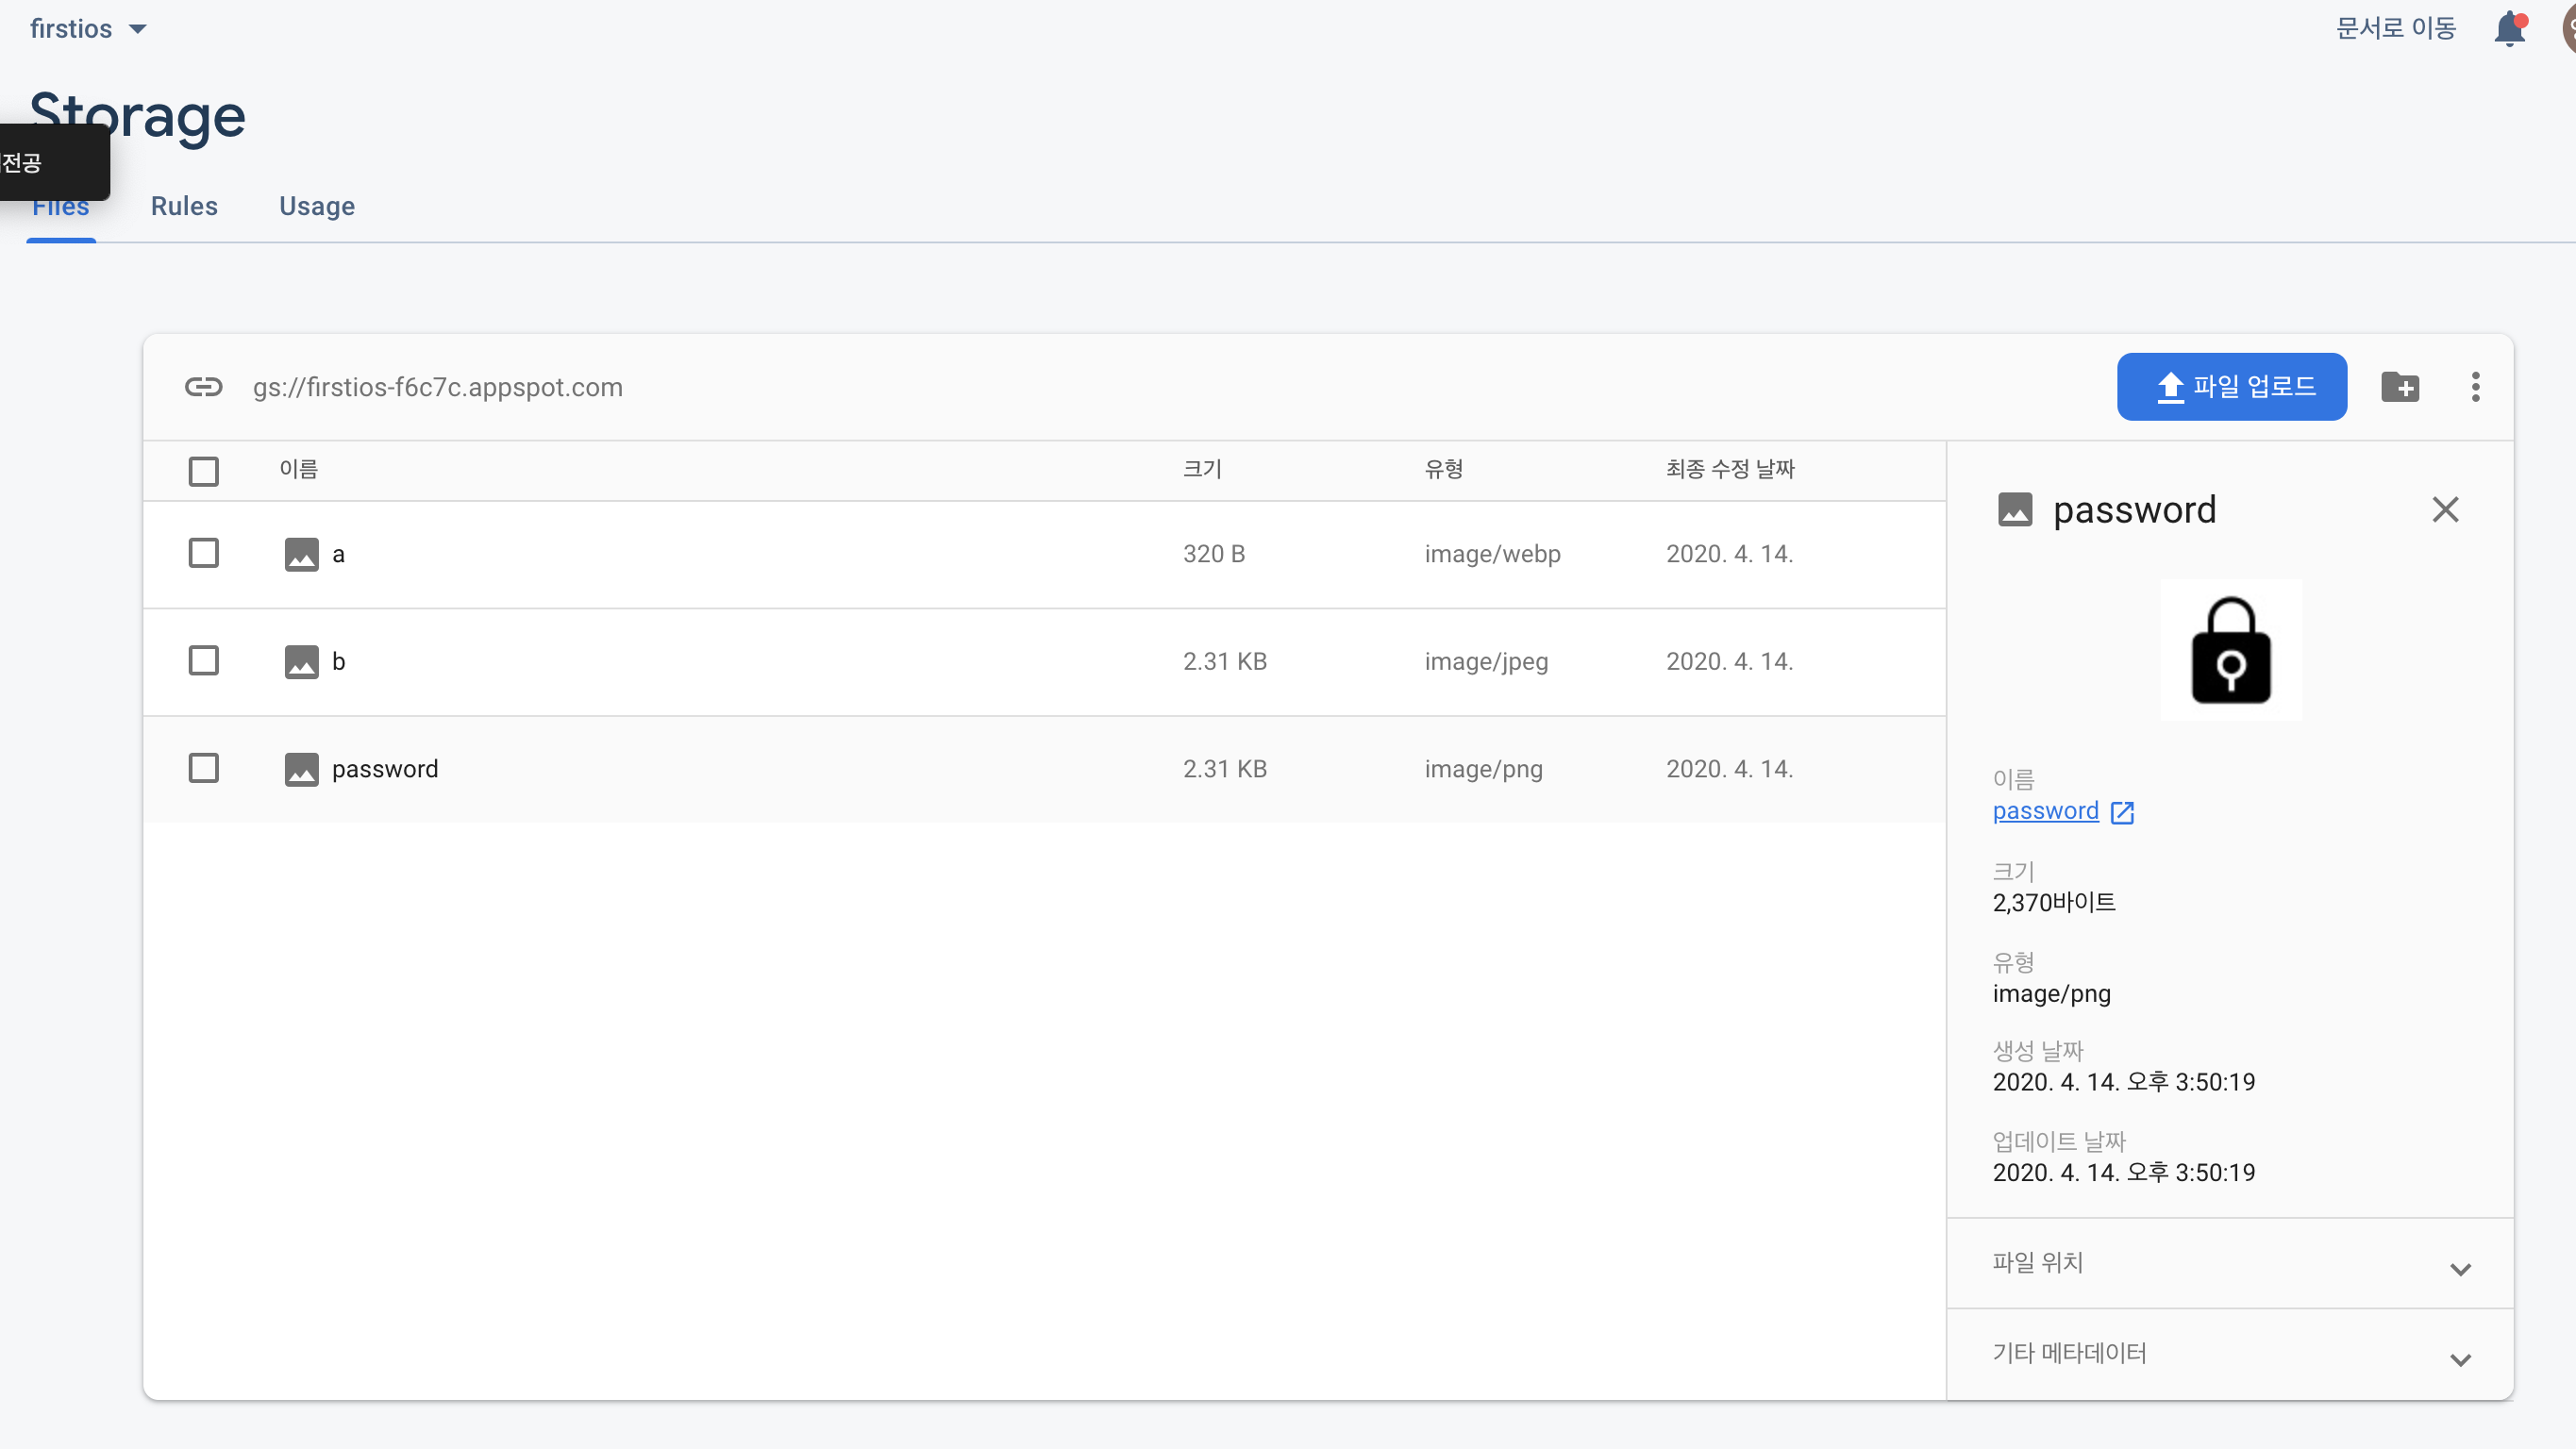
Task: Check the box for password file
Action: coord(204,768)
